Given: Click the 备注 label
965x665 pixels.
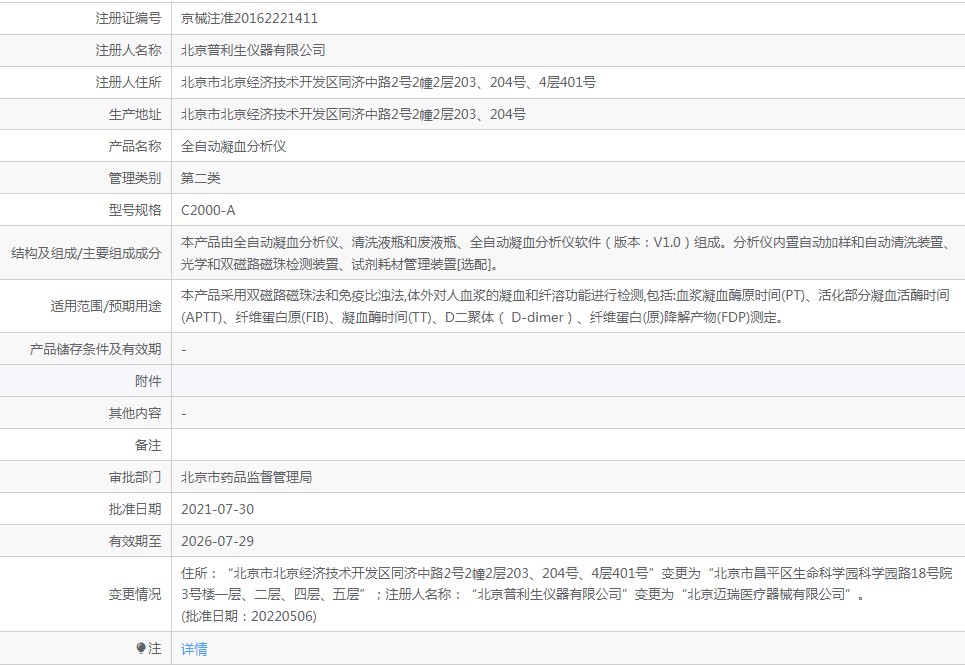Looking at the screenshot, I should tap(148, 445).
